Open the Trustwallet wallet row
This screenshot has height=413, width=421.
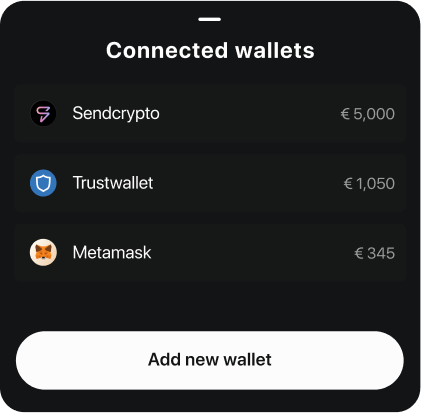click(x=210, y=183)
